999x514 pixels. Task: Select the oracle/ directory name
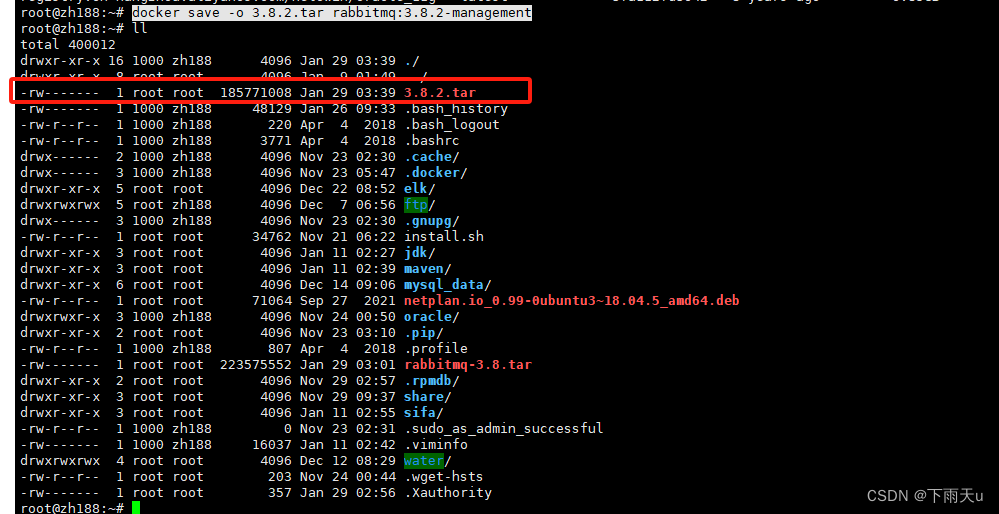(x=431, y=317)
